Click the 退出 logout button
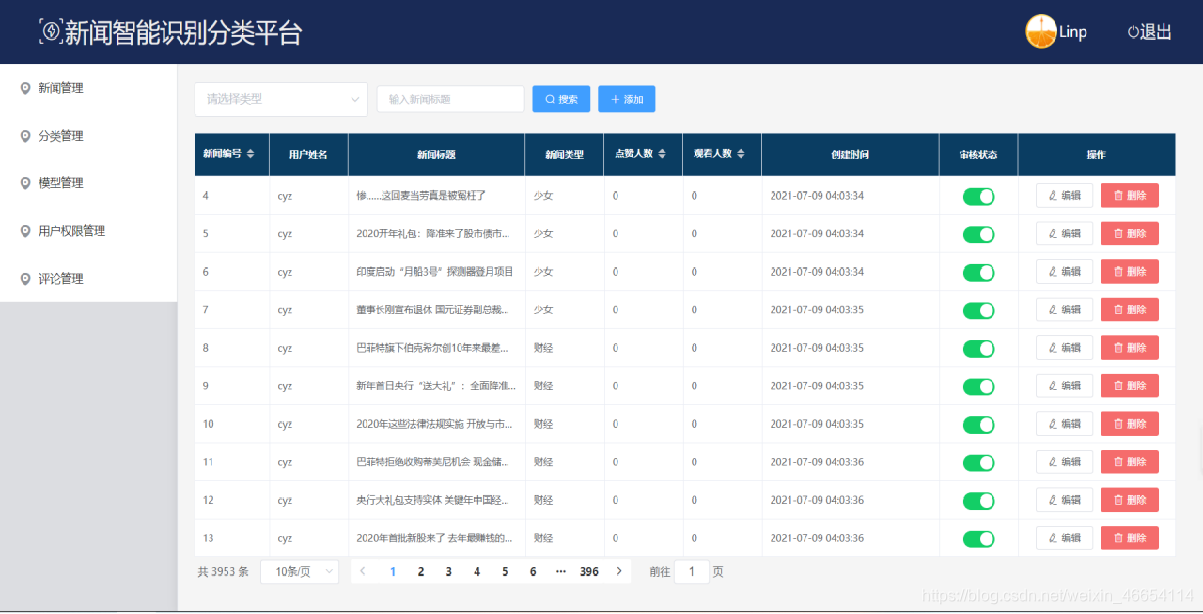The width and height of the screenshot is (1203, 614). 1150,32
